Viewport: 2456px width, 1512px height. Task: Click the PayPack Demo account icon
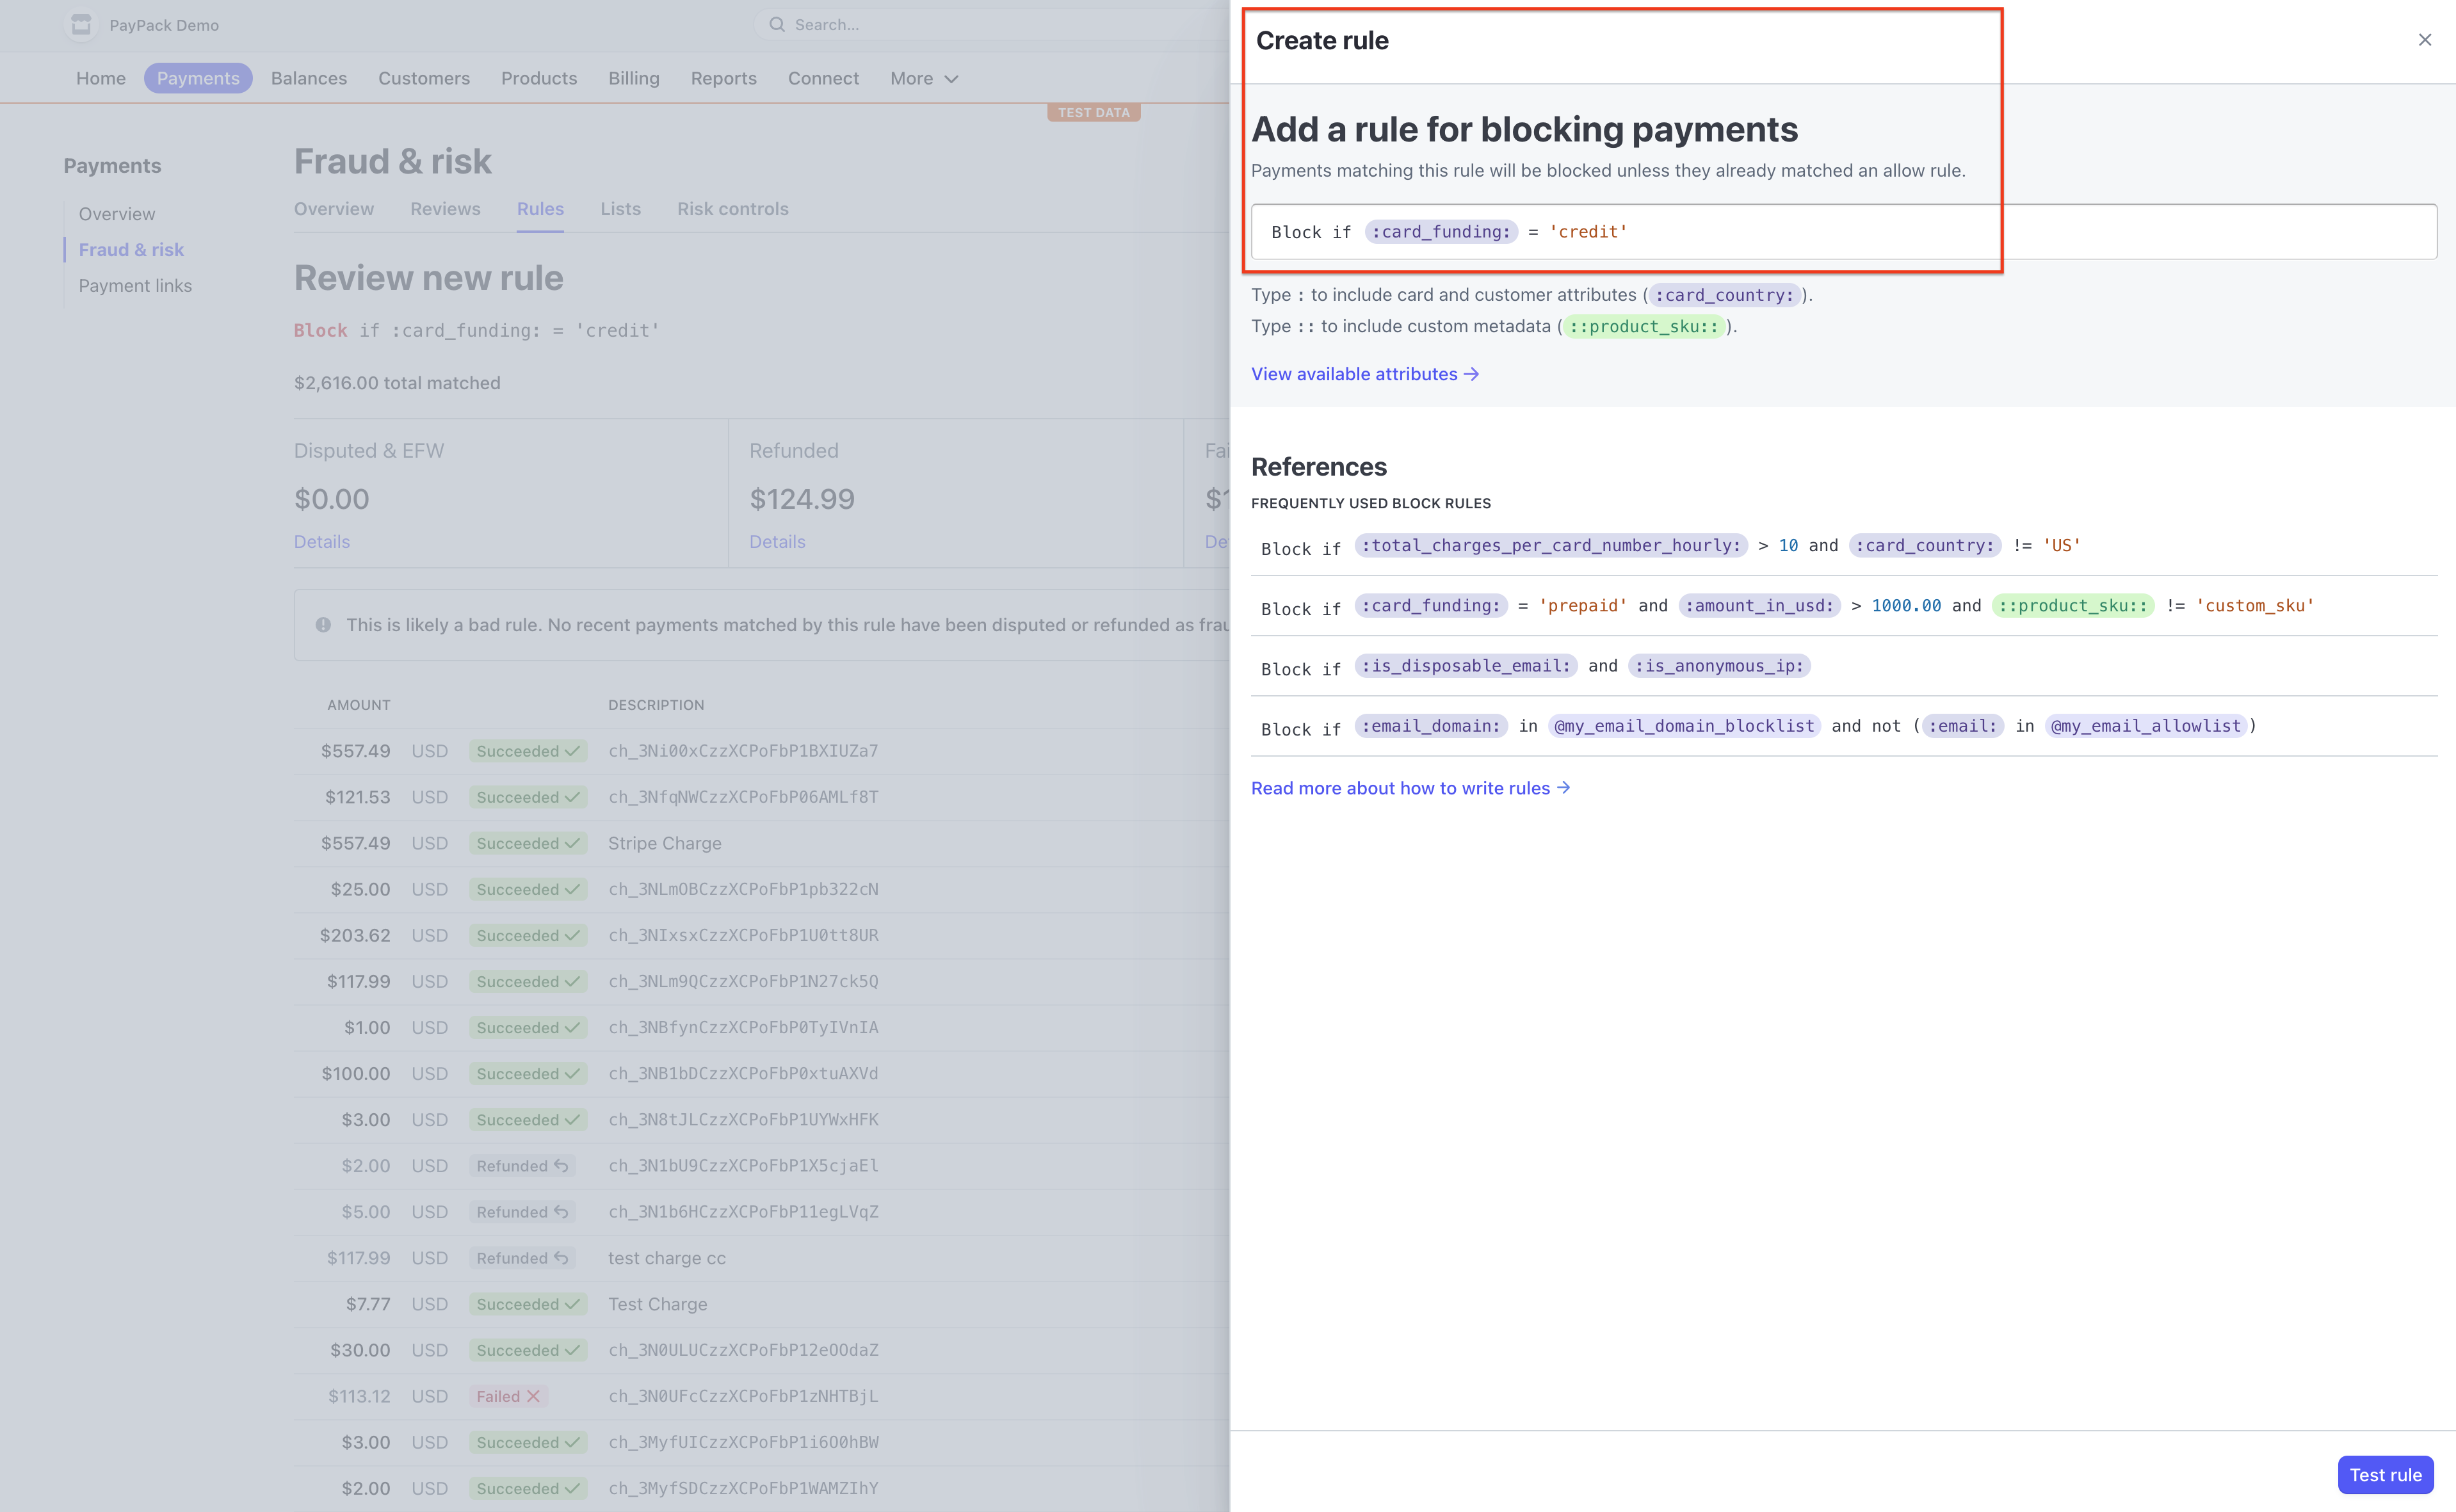coord(81,25)
